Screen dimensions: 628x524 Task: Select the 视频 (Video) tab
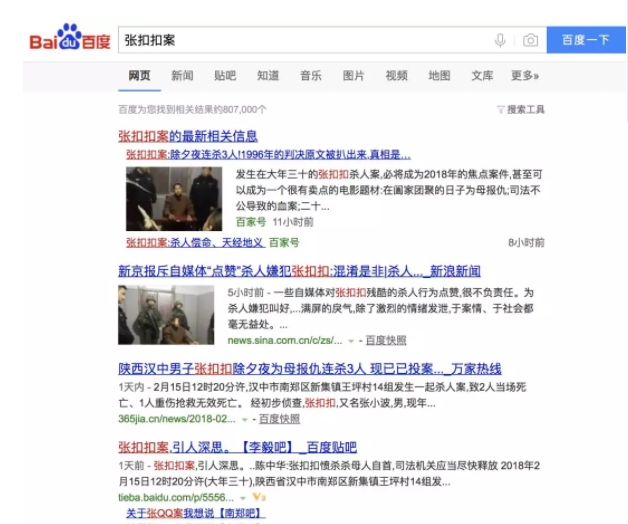[x=397, y=76]
